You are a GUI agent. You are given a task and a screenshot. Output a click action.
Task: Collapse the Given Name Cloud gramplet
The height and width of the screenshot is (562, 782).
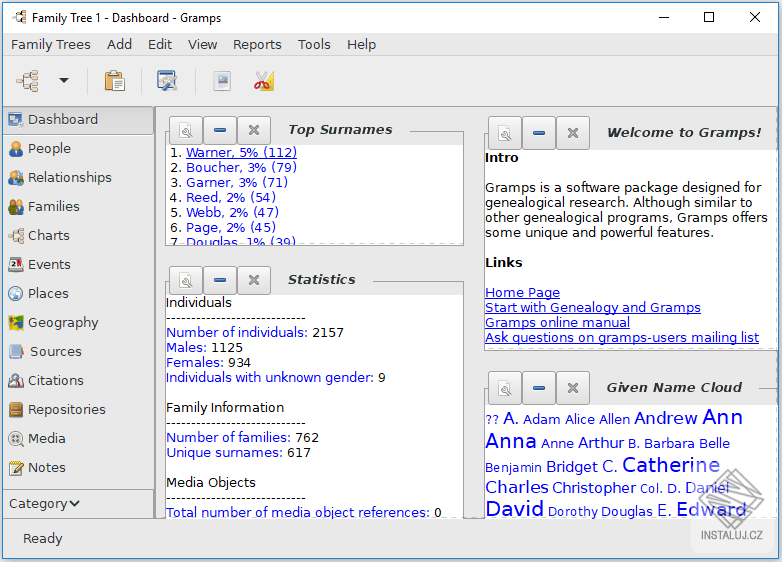click(539, 388)
